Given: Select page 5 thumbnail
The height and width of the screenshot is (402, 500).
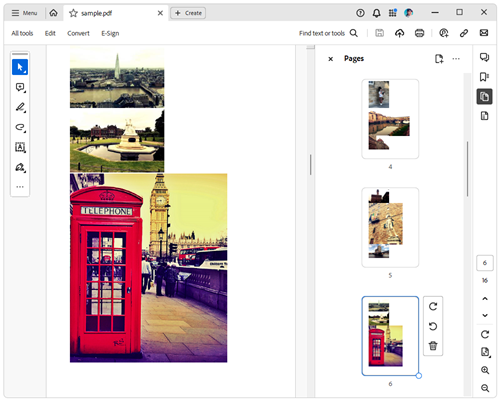Looking at the screenshot, I should click(390, 227).
